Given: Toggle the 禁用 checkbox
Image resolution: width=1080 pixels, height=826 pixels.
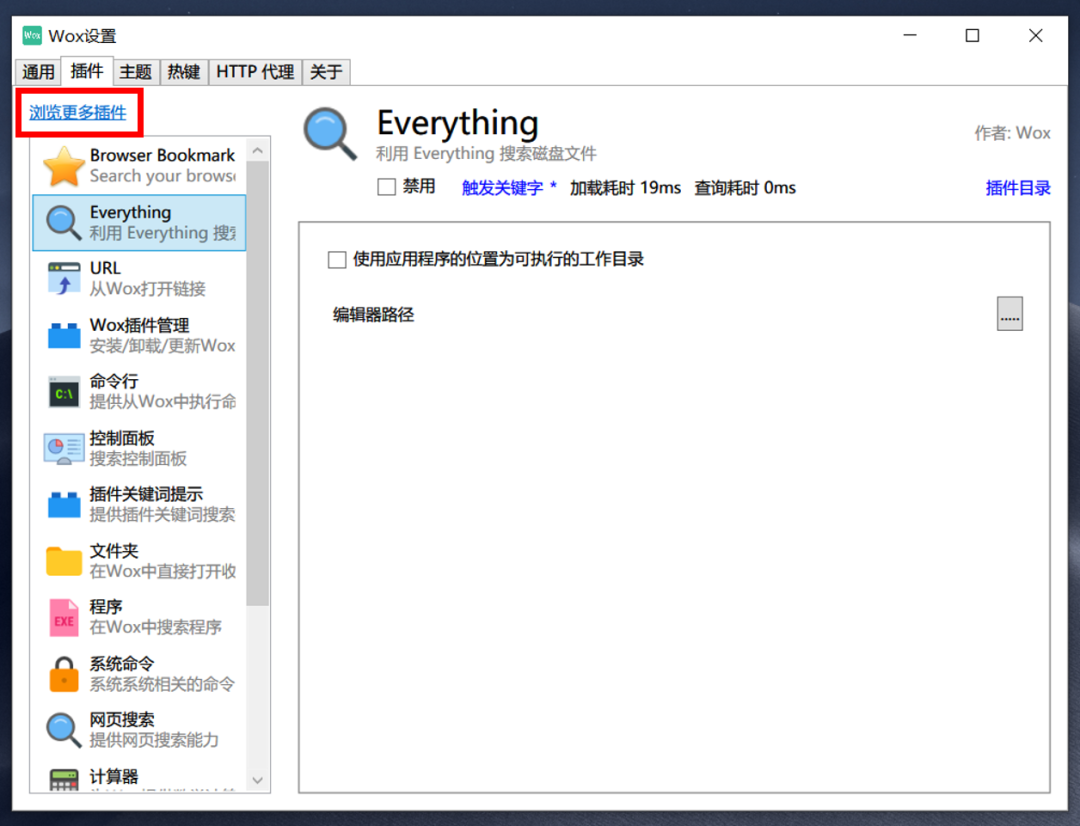Looking at the screenshot, I should 386,187.
